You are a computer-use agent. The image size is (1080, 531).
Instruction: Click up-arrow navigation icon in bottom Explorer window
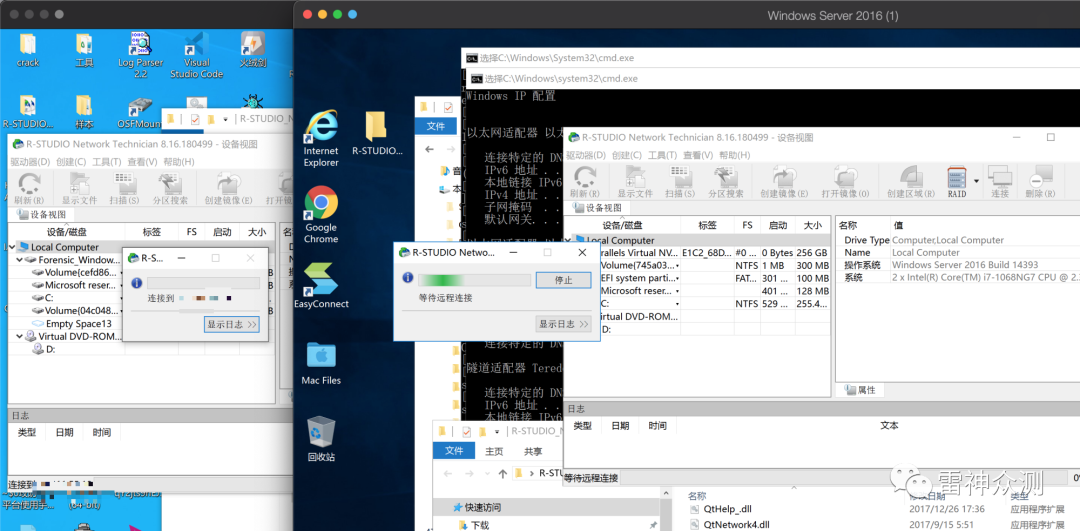[x=501, y=473]
